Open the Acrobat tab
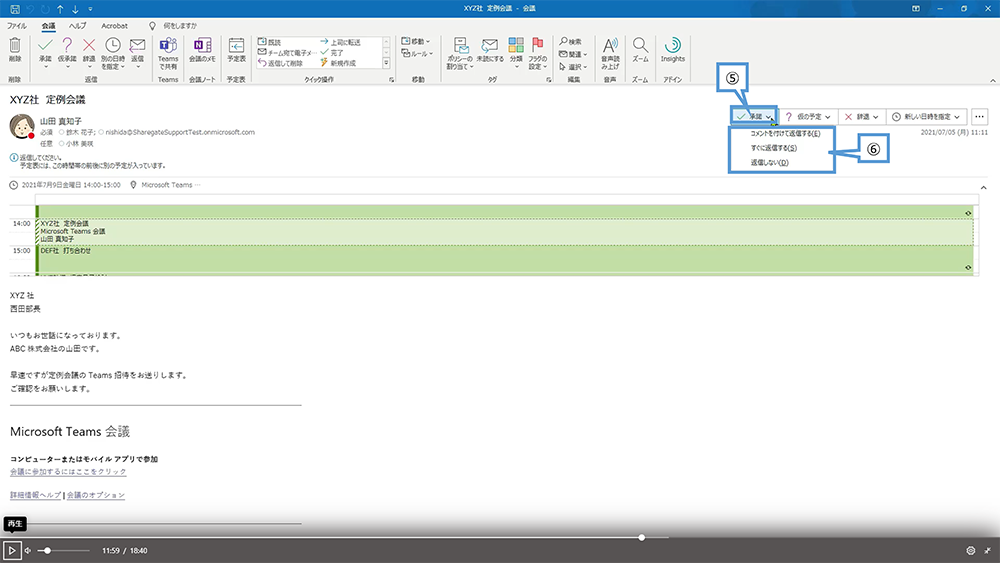This screenshot has height=563, width=1000. pos(114,26)
